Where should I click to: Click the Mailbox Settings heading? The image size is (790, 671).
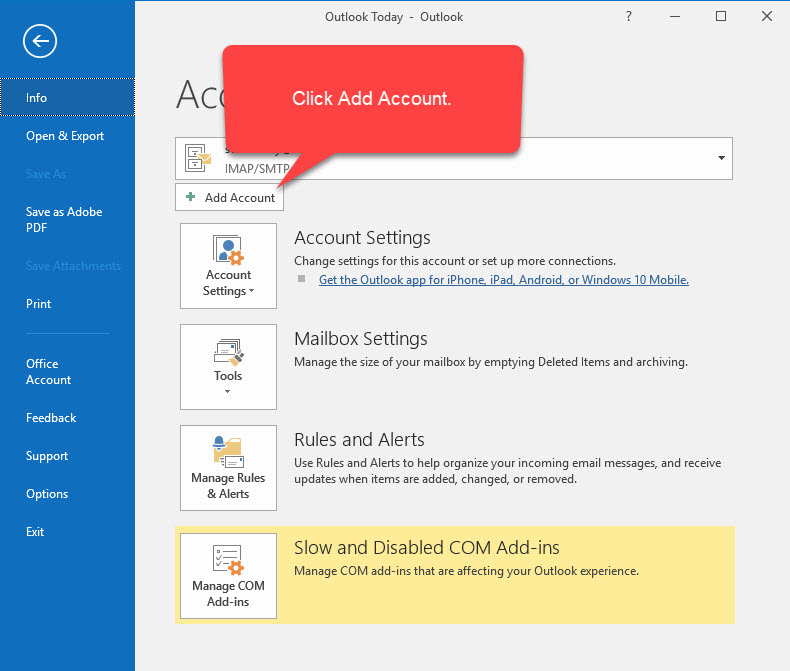pos(361,339)
